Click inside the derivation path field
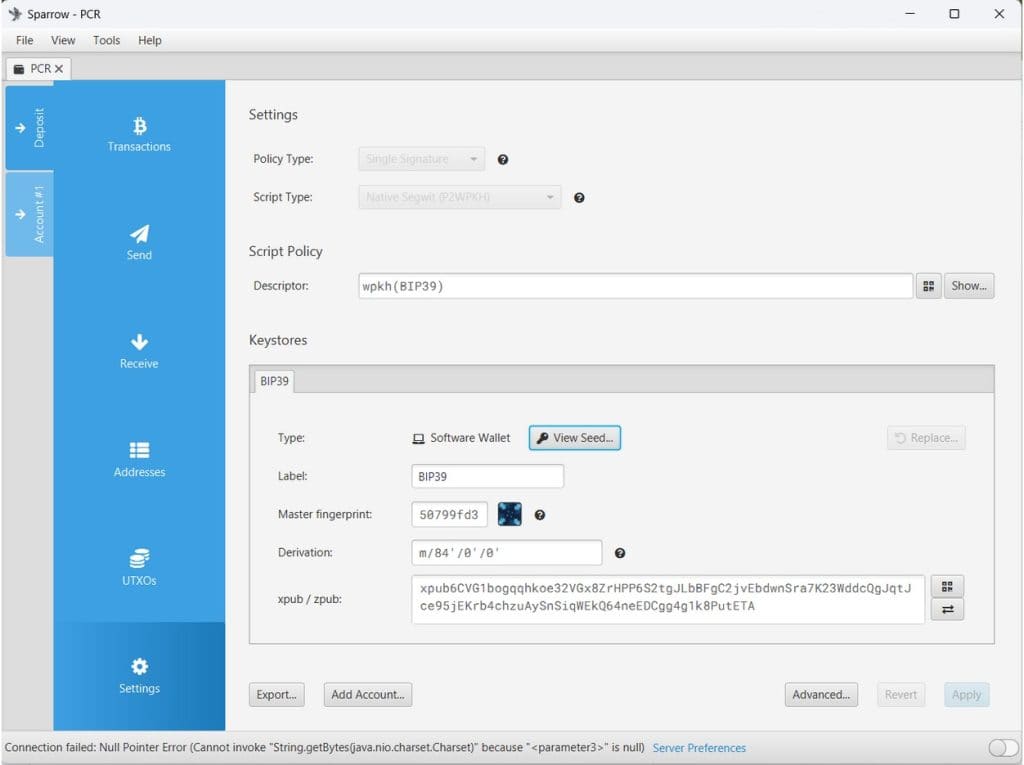The height and width of the screenshot is (765, 1024). (x=505, y=552)
